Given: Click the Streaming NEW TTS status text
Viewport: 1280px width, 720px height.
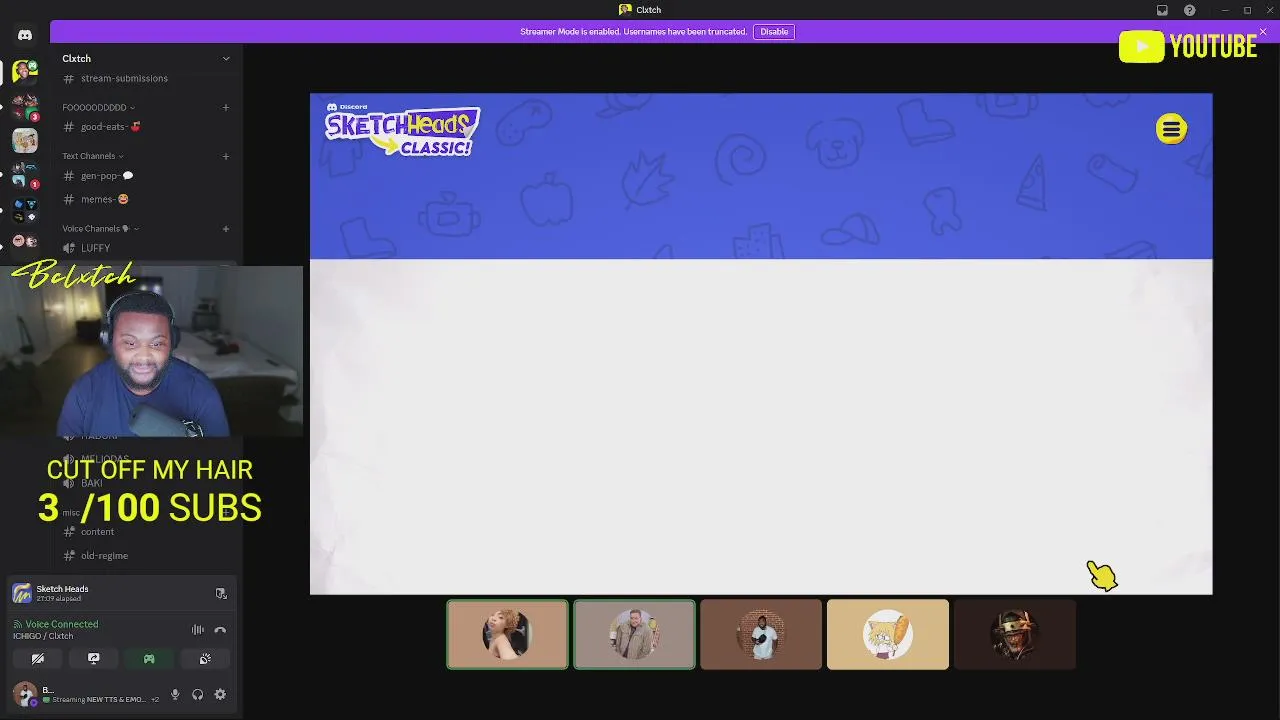Looking at the screenshot, I should coord(98,700).
